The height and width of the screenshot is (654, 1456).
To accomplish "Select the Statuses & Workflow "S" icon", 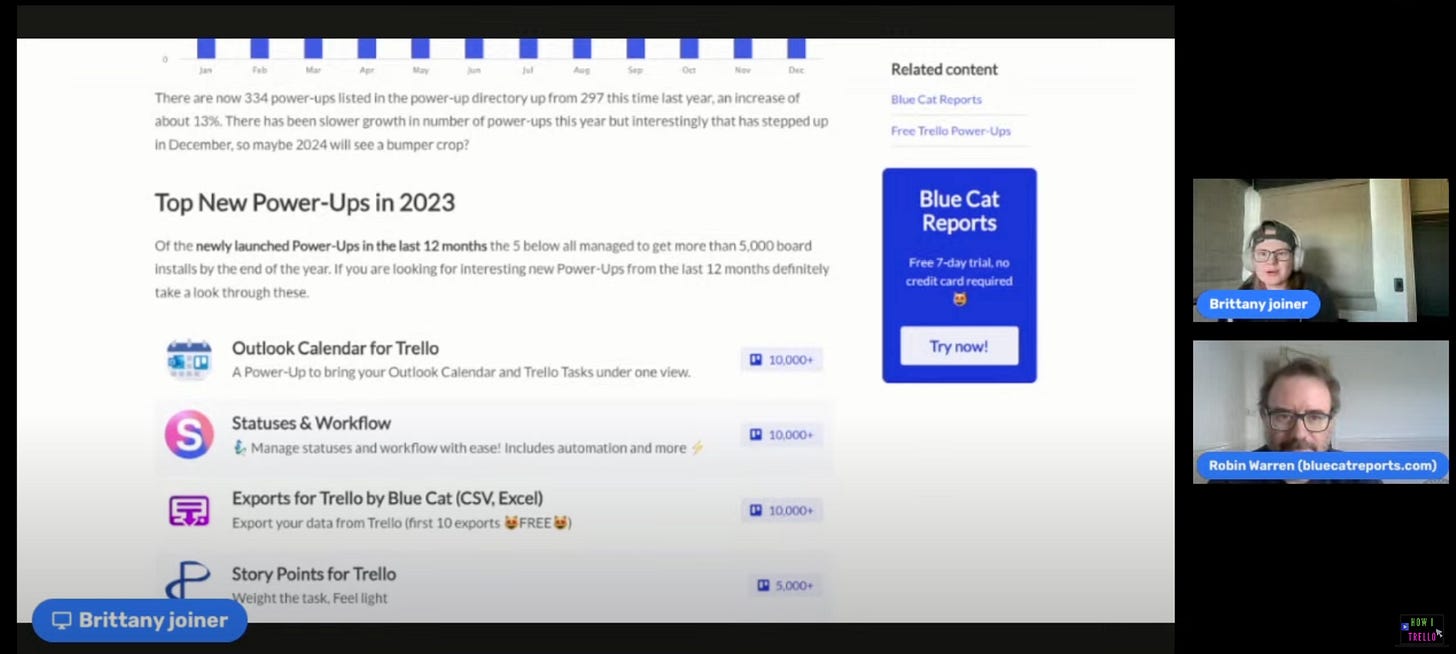I will pyautogui.click(x=188, y=434).
